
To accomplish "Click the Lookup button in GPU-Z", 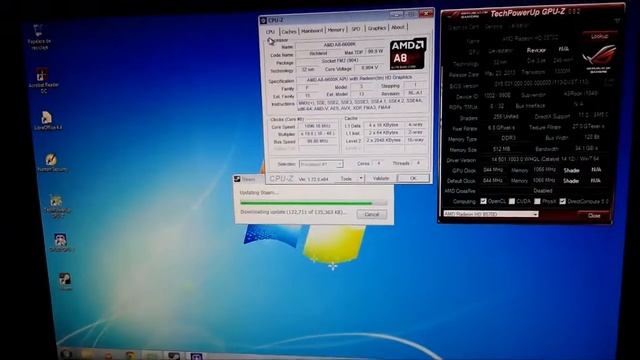I will coord(599,36).
